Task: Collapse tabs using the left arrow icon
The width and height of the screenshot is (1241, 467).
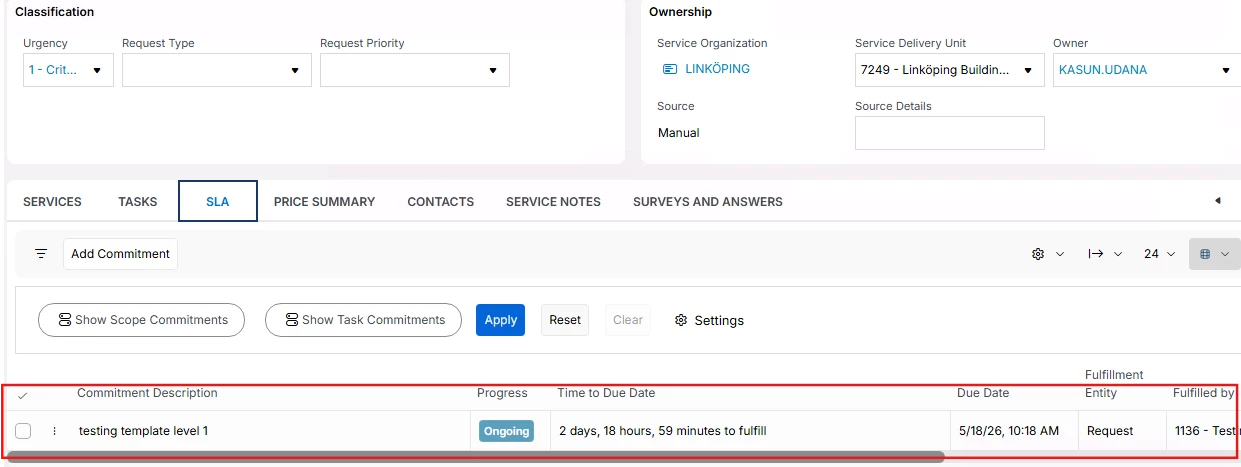Action: pyautogui.click(x=1217, y=201)
